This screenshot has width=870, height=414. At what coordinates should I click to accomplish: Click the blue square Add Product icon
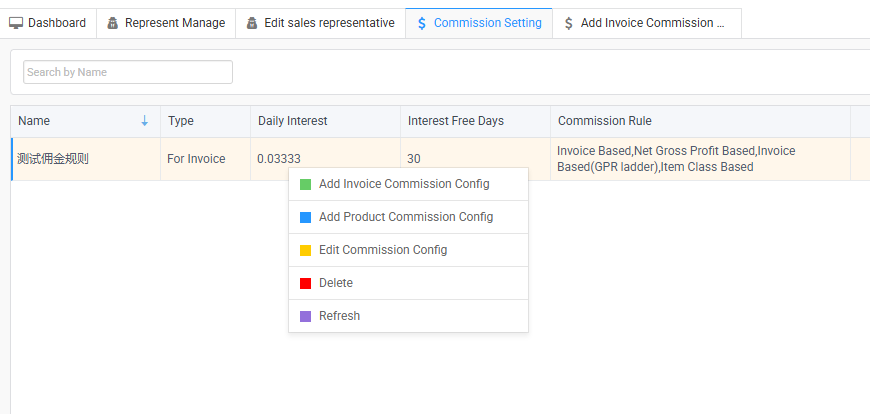point(306,217)
